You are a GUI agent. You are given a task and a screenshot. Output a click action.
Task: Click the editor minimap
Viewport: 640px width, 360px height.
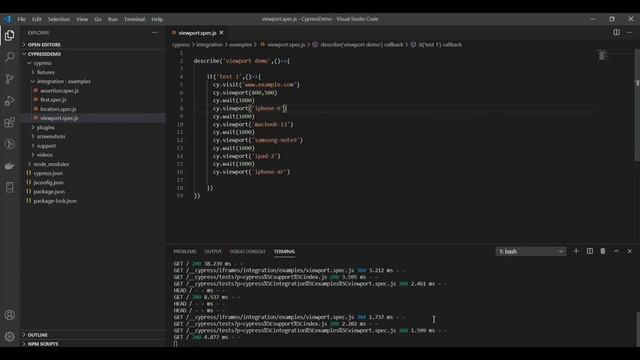pyautogui.click(x=602, y=56)
